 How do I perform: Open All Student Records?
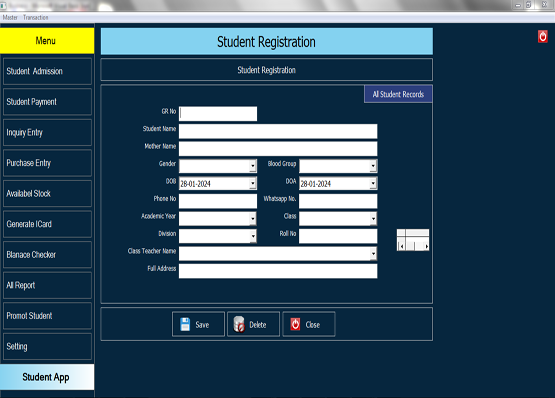coord(398,94)
